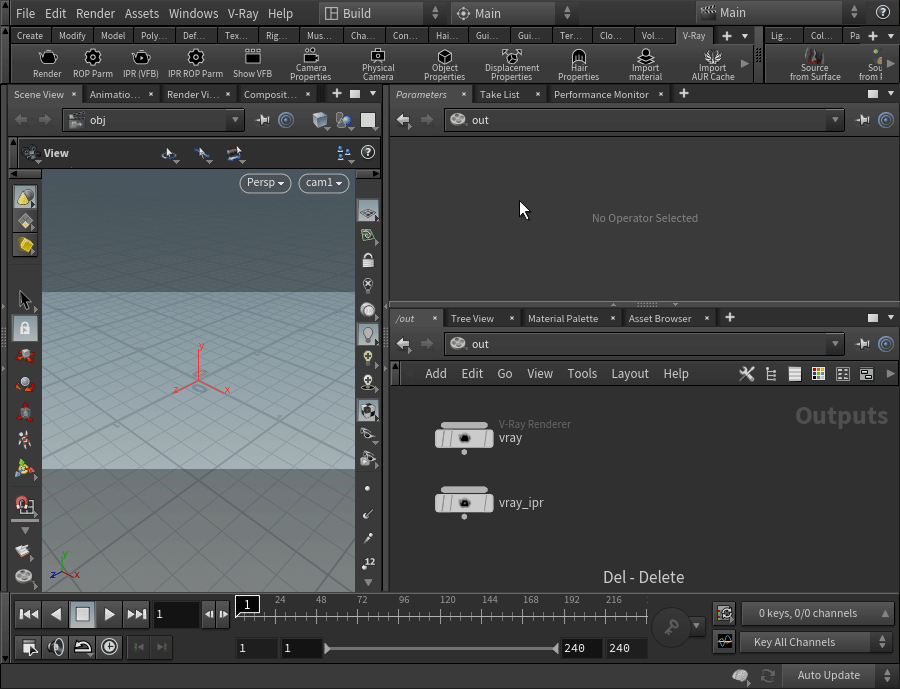Pin the Scene View pane
Screen dimensions: 900x689
(262, 120)
